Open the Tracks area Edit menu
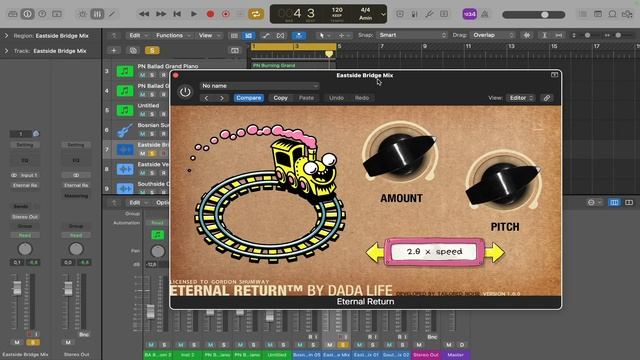Image resolution: width=640 pixels, height=360 pixels. (137, 36)
